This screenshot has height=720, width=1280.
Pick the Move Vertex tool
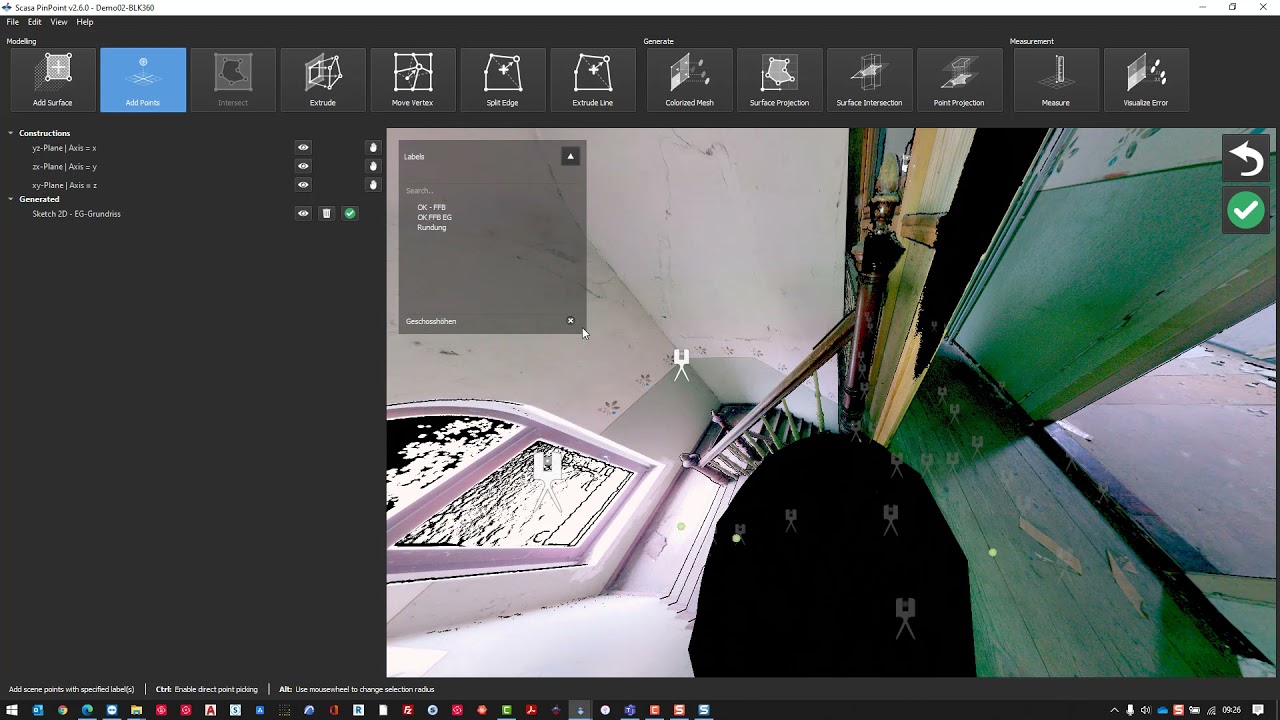coord(413,79)
